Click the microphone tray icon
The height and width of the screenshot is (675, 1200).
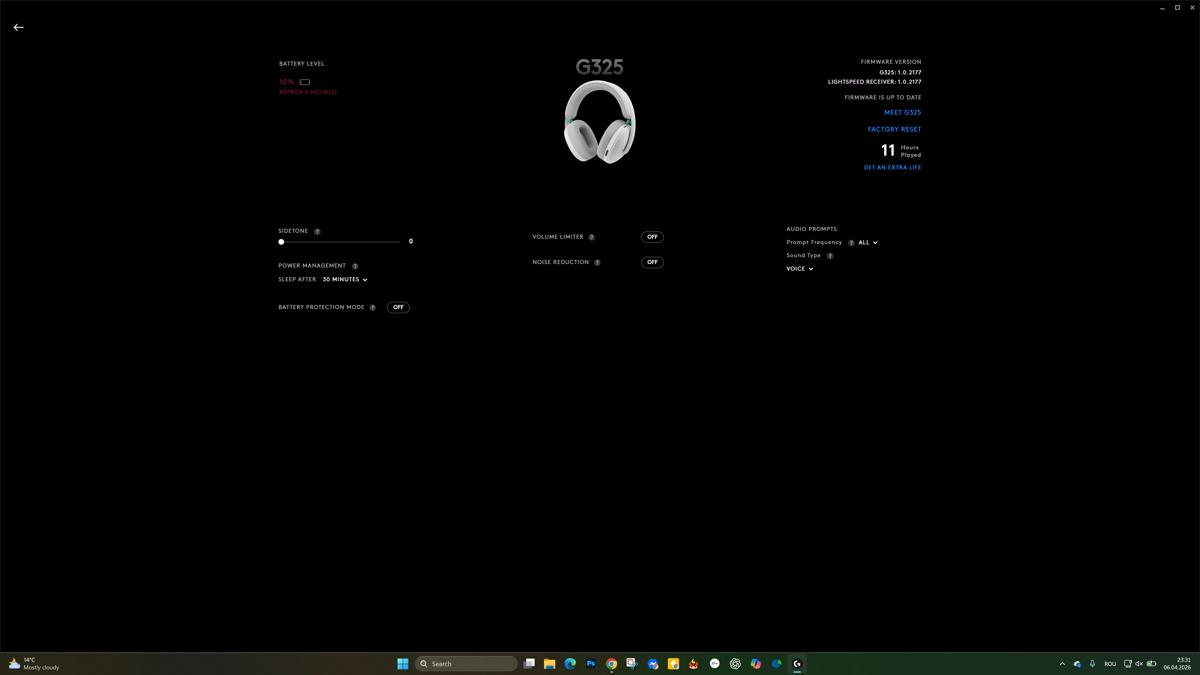tap(1092, 664)
